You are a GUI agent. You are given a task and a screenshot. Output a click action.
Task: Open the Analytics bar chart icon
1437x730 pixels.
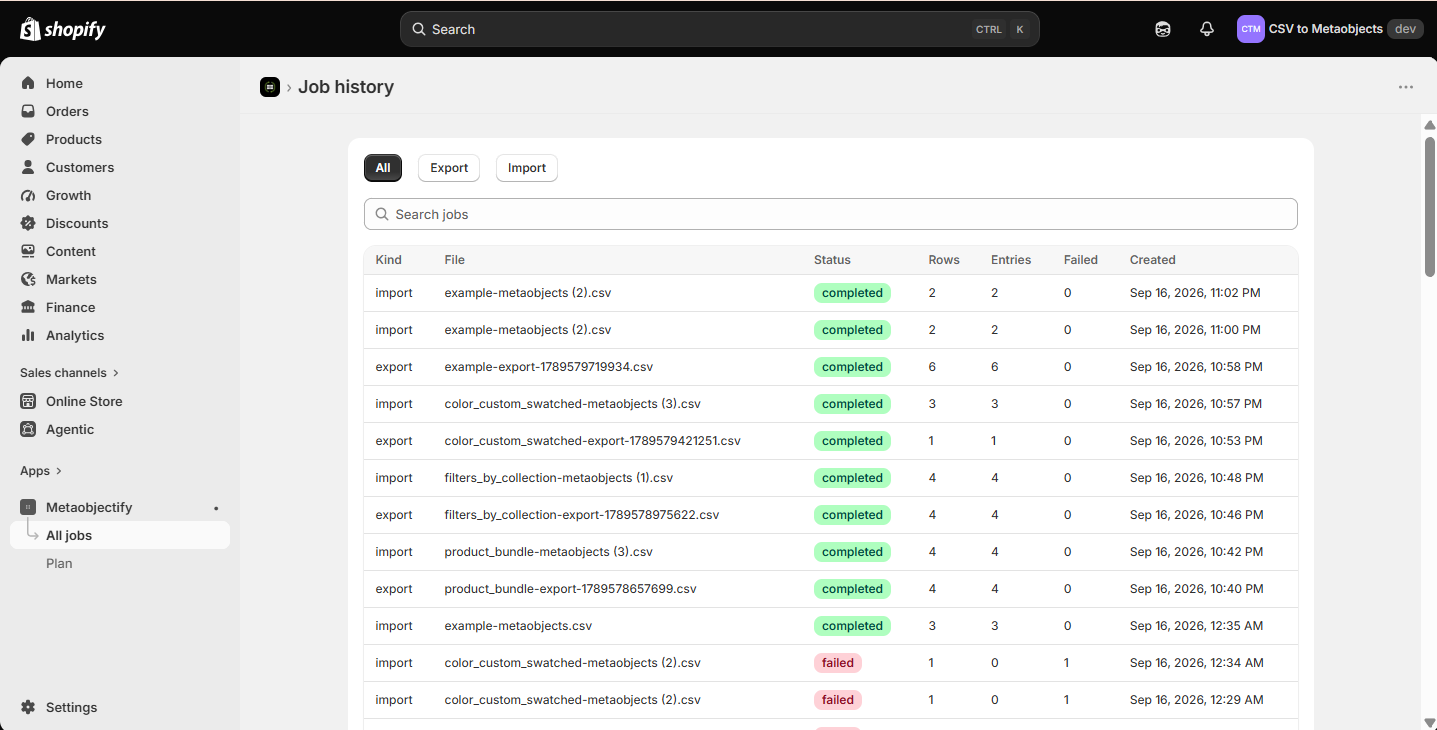[28, 335]
